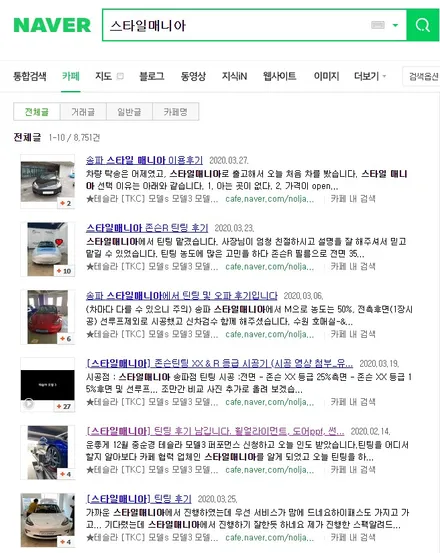This screenshot has width=440, height=553.
Task: Open the 틴팅 후기 남깁니다. 휠얼라이먼트 post
Action: click(215, 431)
